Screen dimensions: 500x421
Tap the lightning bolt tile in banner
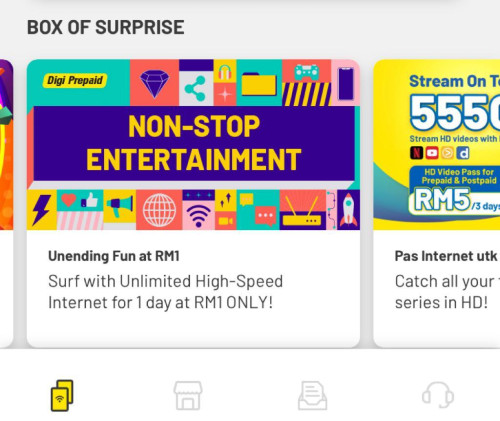(42, 210)
